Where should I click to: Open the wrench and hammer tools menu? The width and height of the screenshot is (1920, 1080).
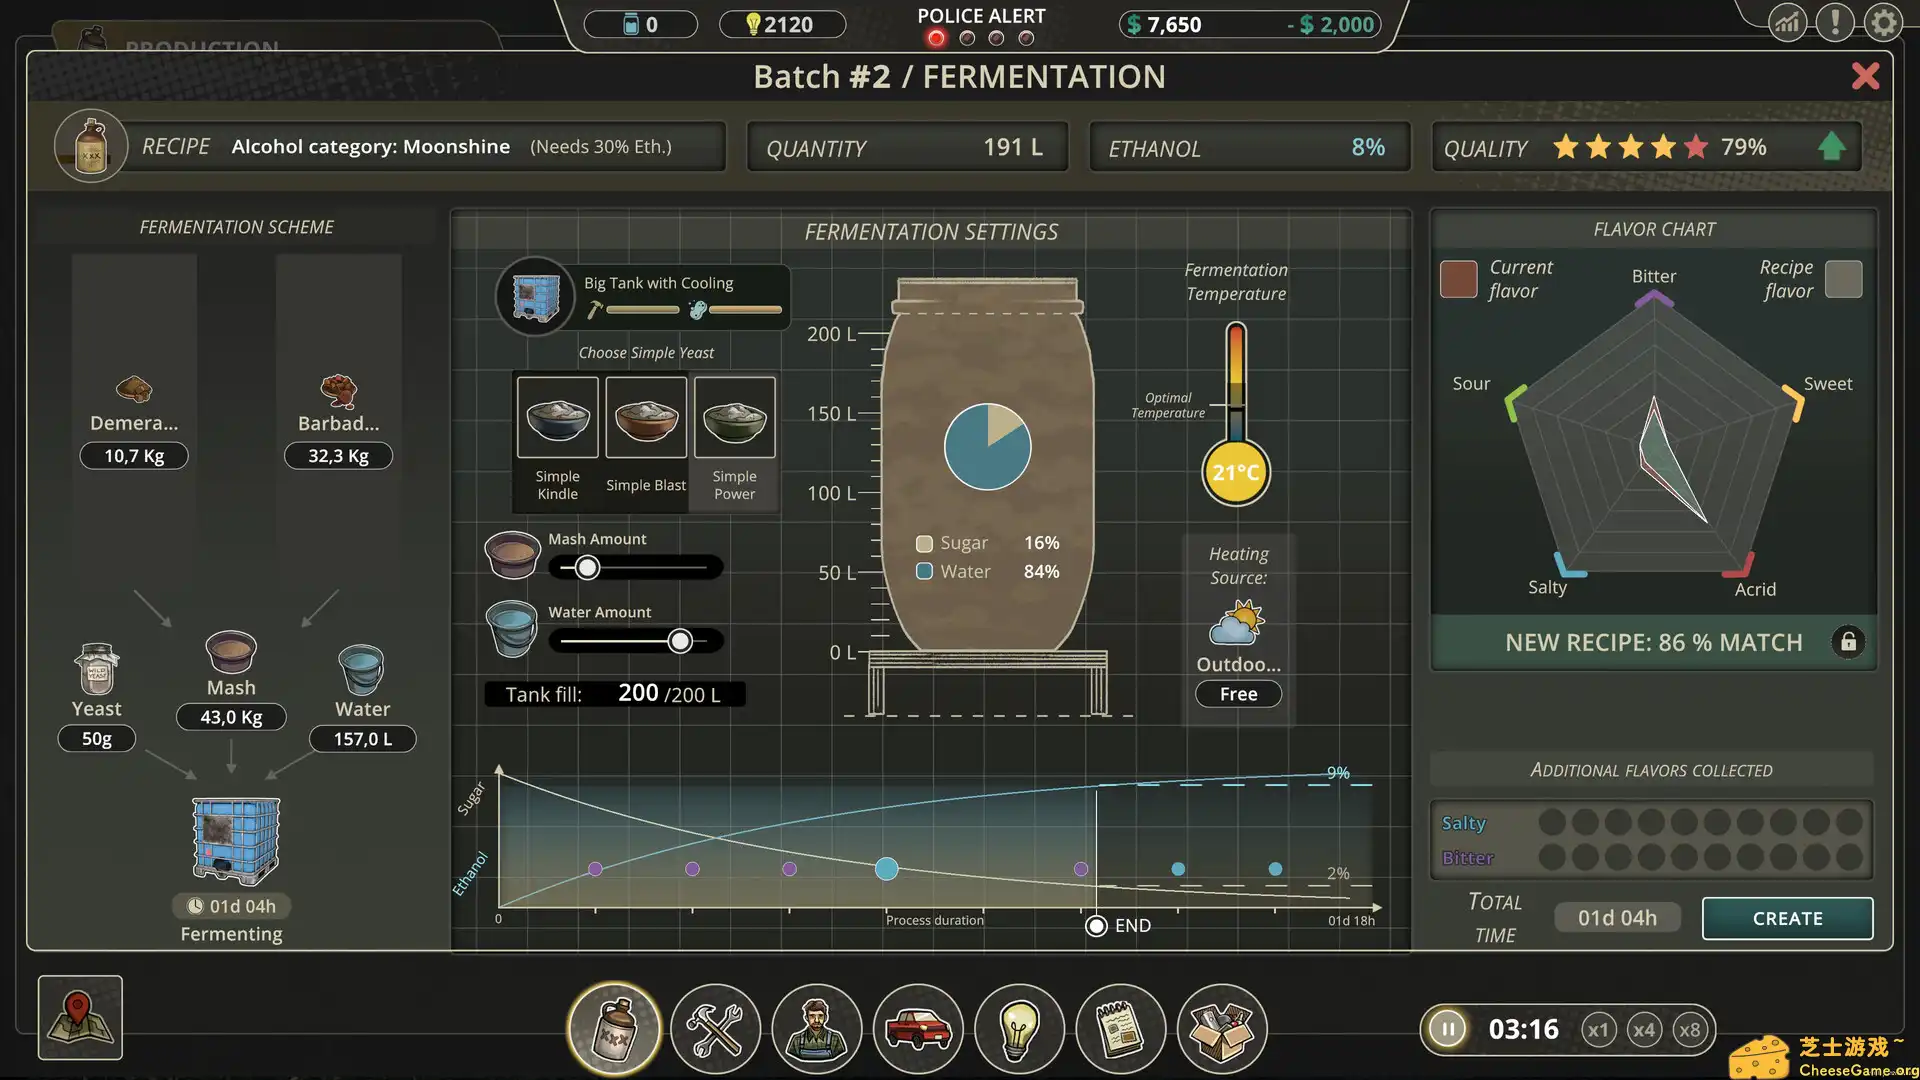(x=715, y=1028)
